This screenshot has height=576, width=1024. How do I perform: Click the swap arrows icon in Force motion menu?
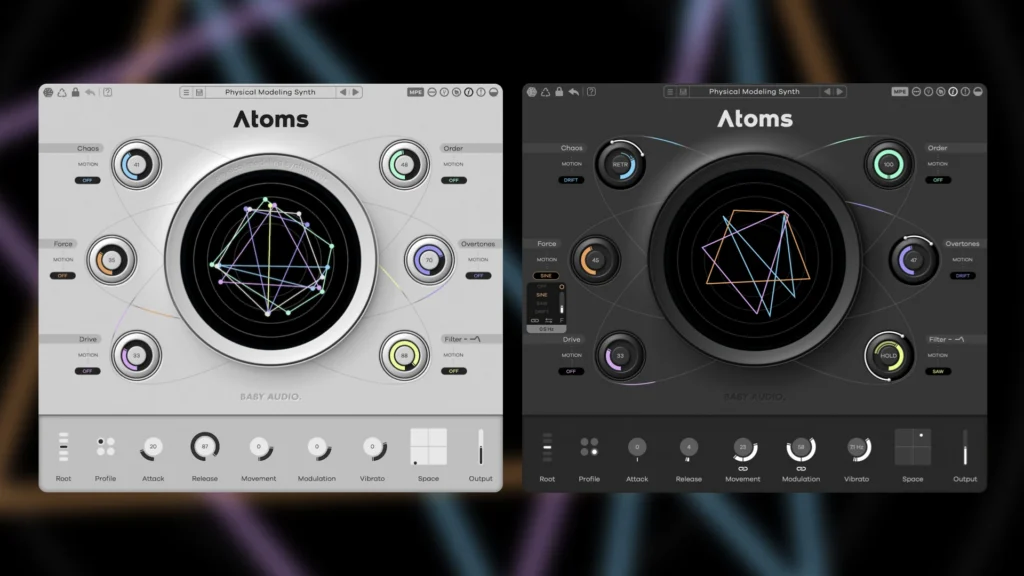[x=549, y=321]
